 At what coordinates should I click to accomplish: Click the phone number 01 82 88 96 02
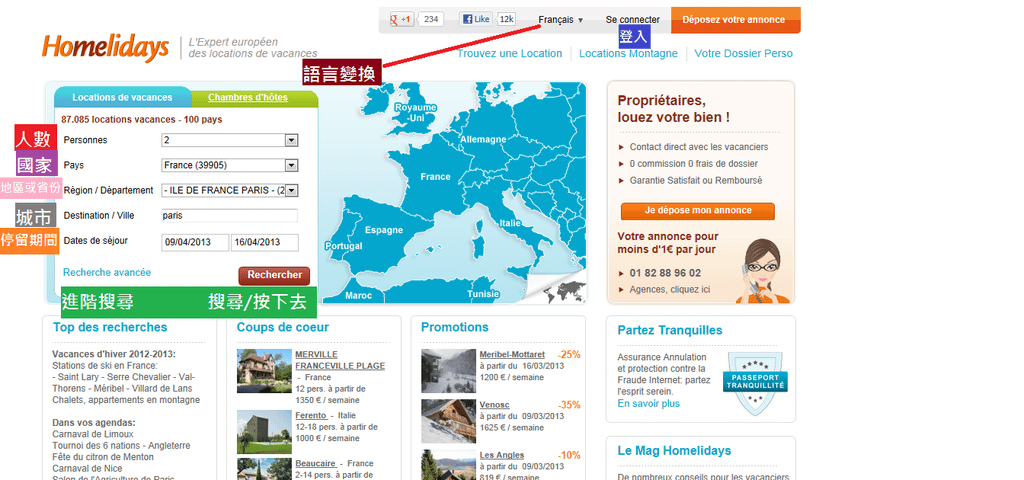click(x=665, y=273)
